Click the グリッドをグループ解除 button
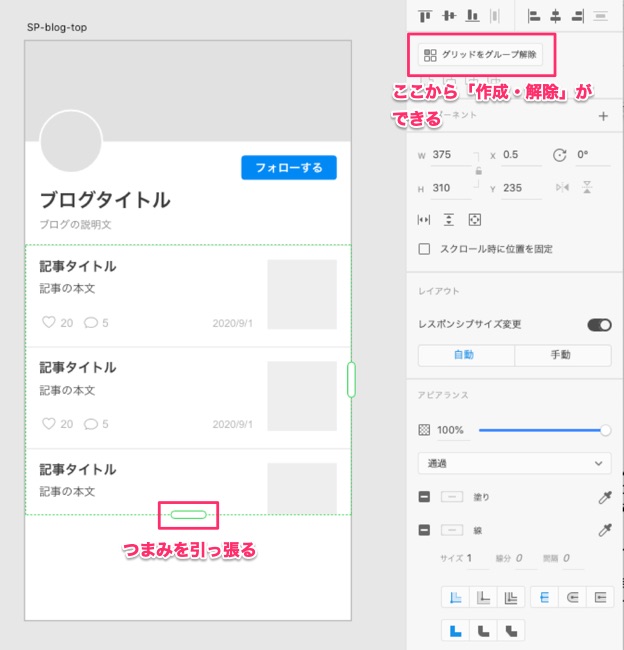The image size is (624, 650). pyautogui.click(x=481, y=55)
